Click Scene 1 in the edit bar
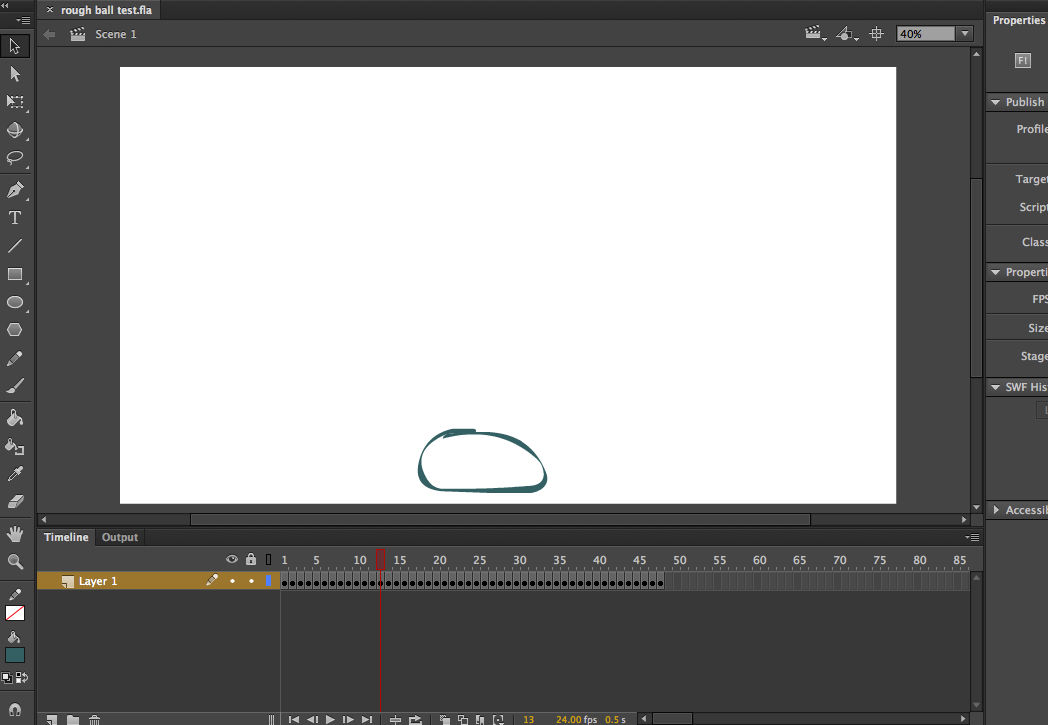Image resolution: width=1048 pixels, height=725 pixels. tap(116, 33)
